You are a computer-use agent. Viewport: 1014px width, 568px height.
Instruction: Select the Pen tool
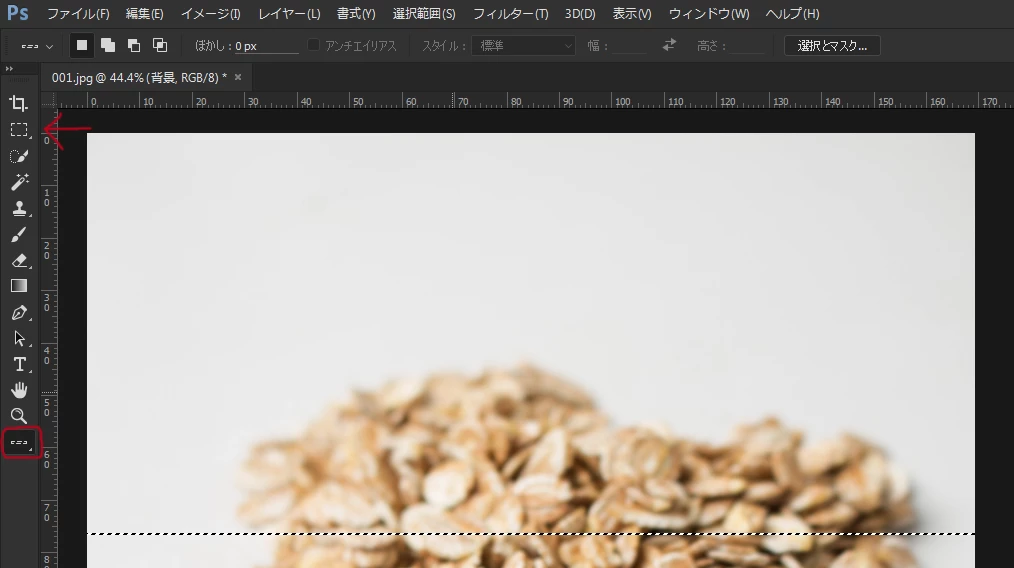coord(19,312)
